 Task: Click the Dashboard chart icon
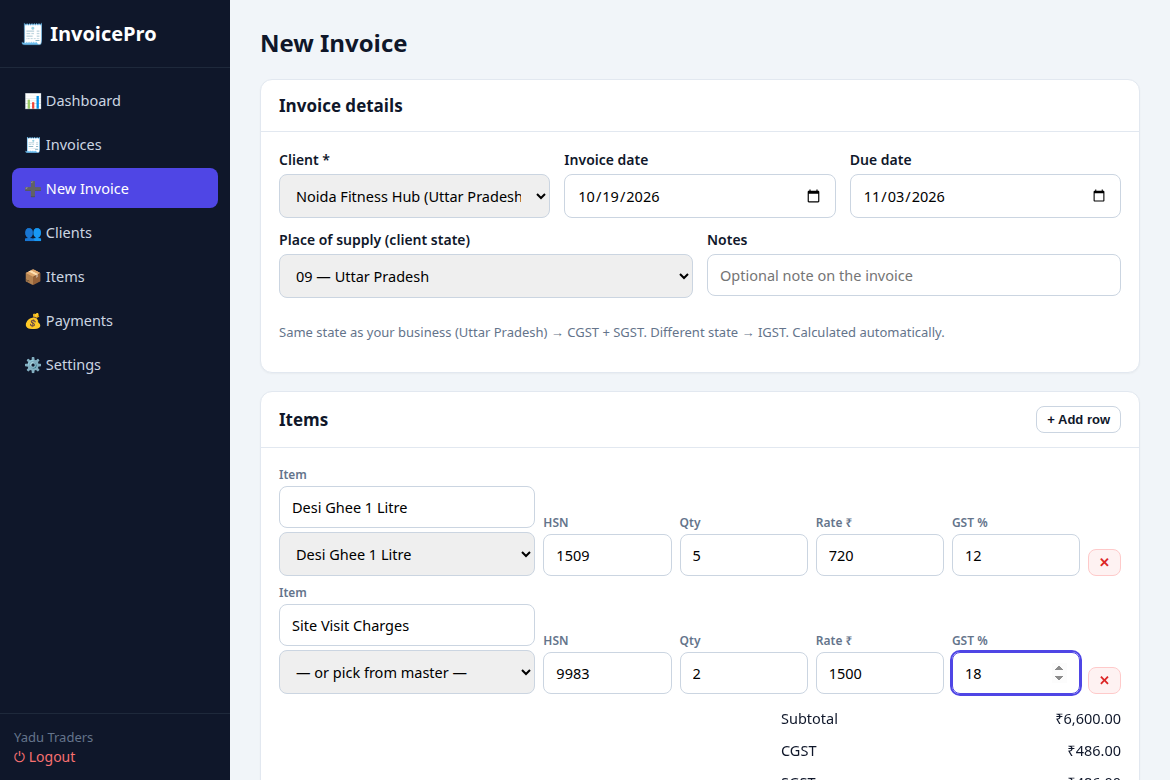point(33,101)
